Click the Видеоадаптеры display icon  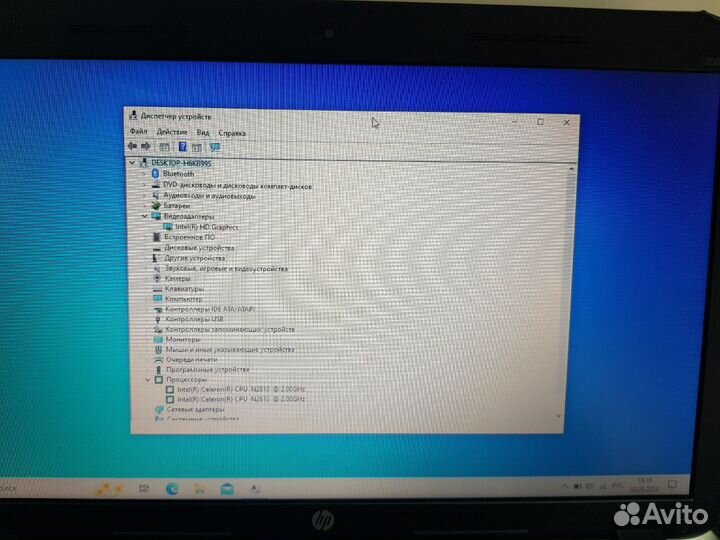pos(156,216)
